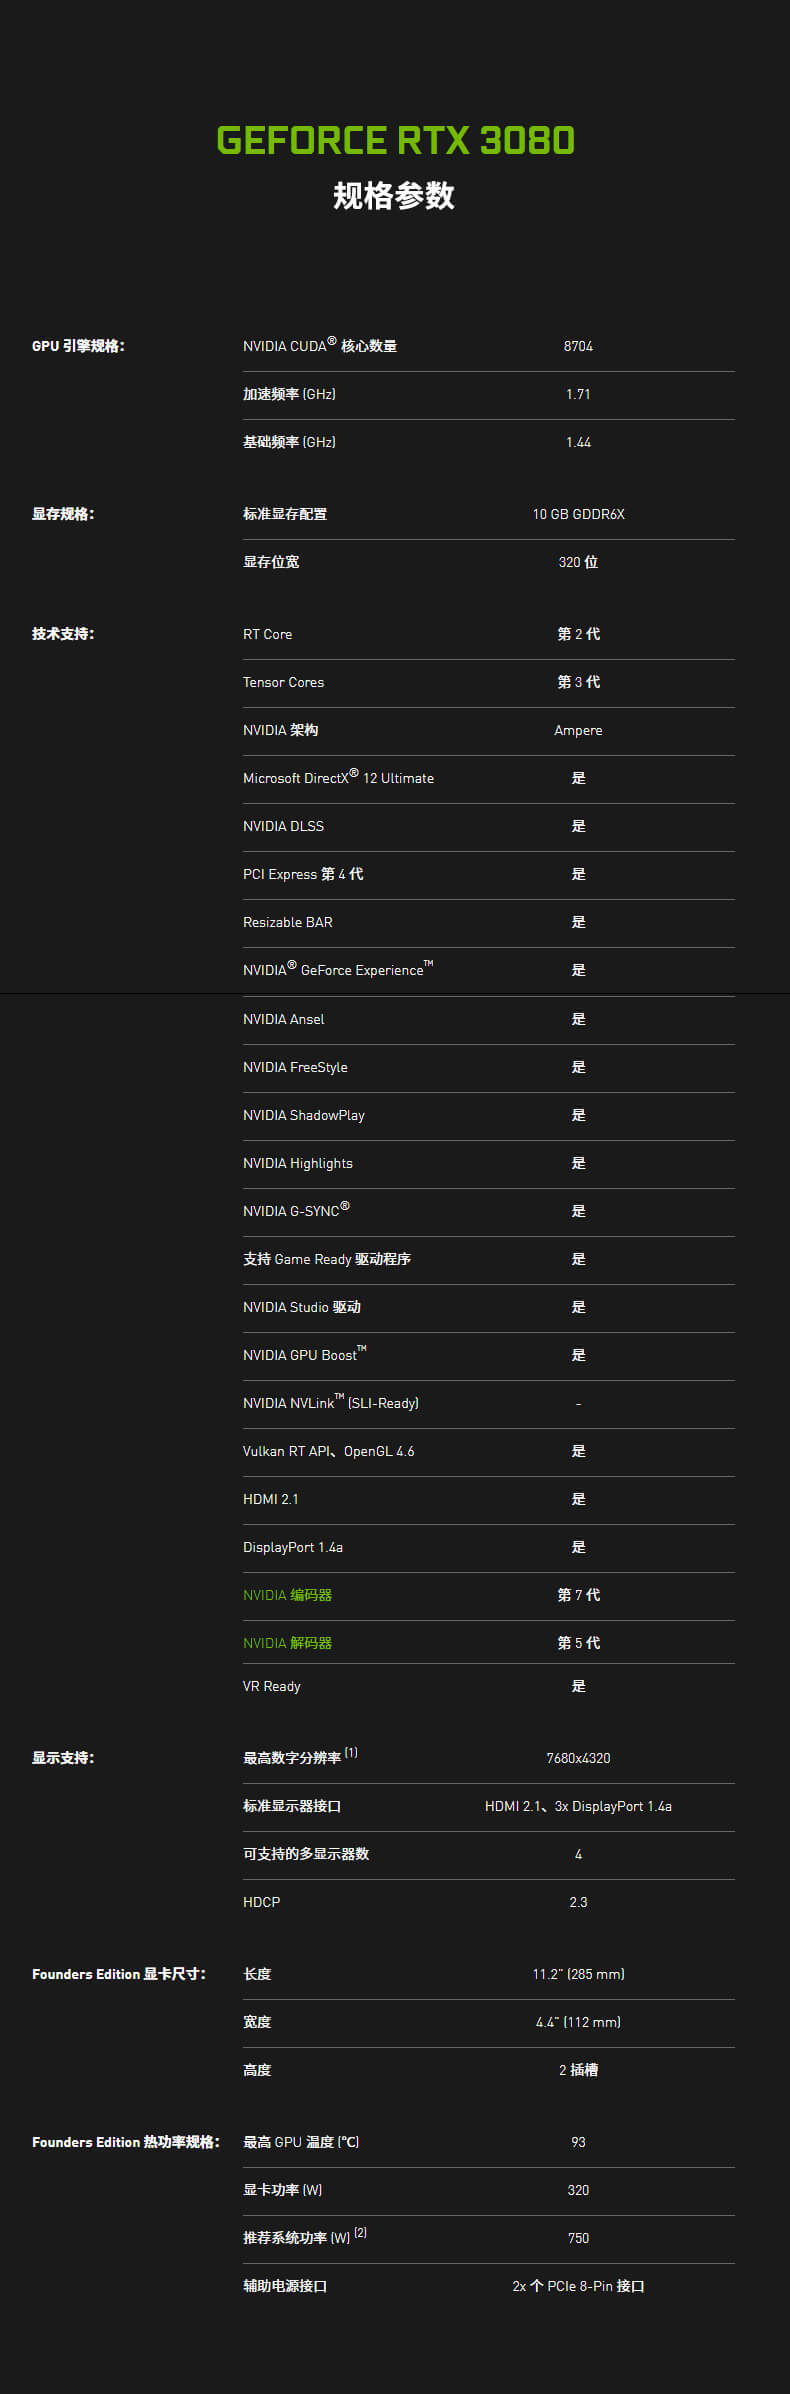Select the 显示支持 section label
This screenshot has height=2394, width=790.
(63, 1758)
